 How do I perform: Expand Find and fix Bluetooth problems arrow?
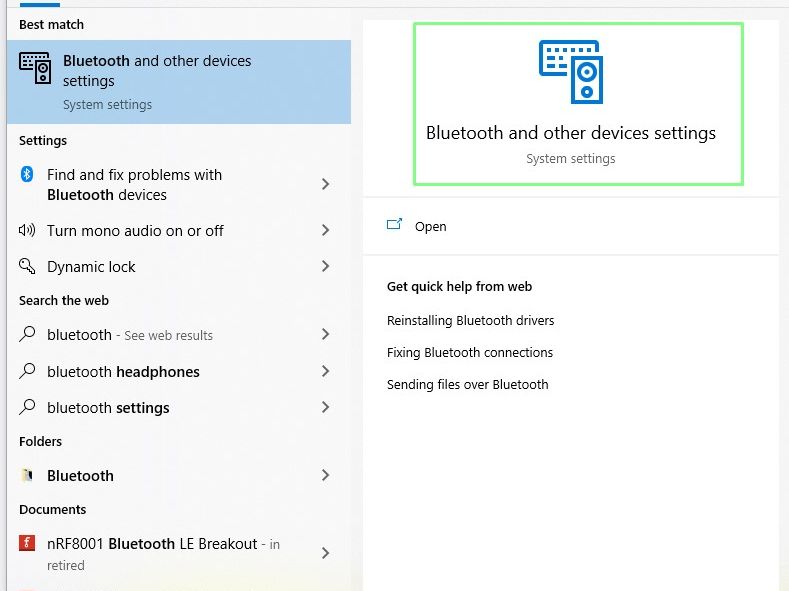(x=325, y=185)
